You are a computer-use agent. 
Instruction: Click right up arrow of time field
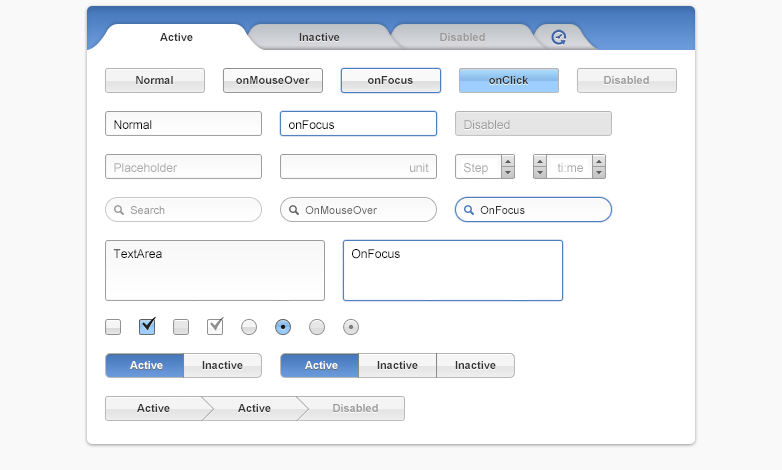(599, 161)
